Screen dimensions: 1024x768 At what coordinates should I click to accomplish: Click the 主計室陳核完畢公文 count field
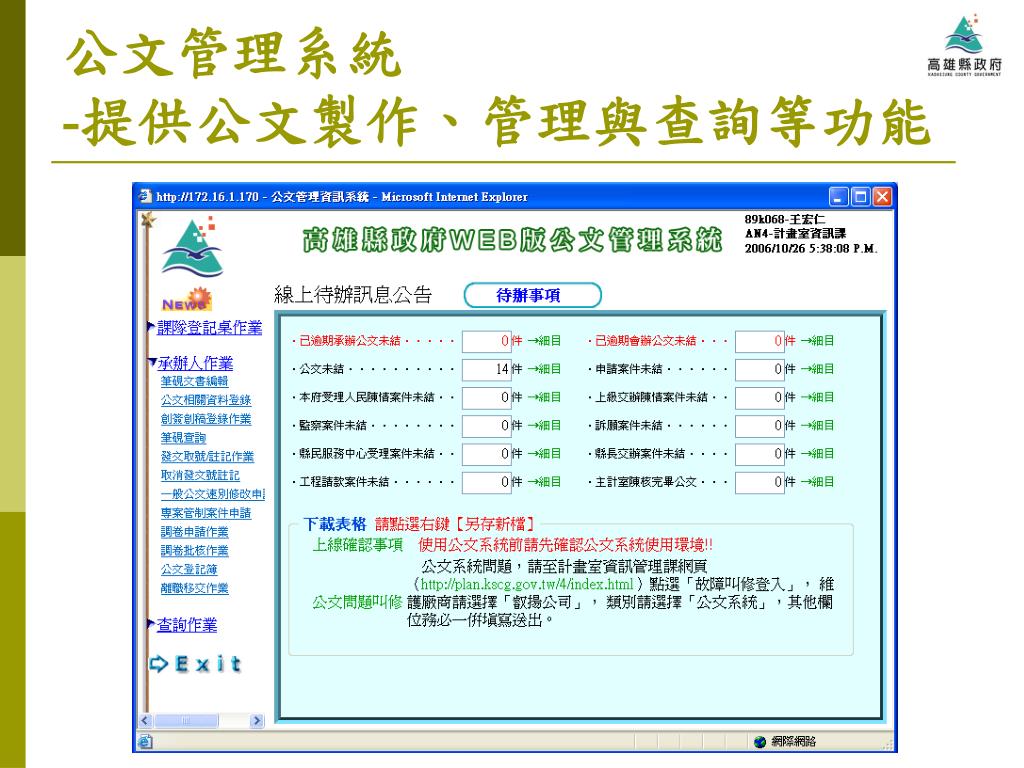760,483
